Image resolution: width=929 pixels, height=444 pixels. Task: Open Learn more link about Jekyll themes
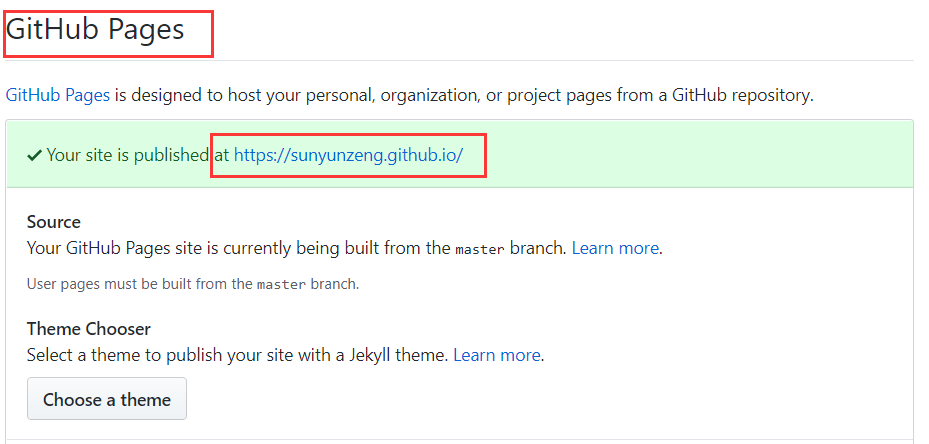(497, 355)
